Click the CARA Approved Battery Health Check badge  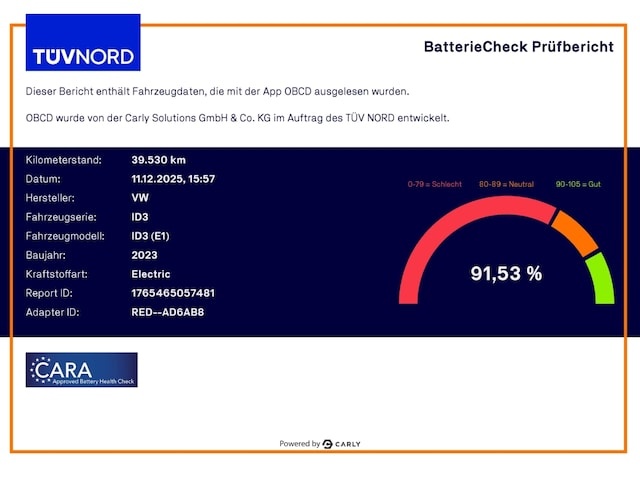click(x=82, y=370)
